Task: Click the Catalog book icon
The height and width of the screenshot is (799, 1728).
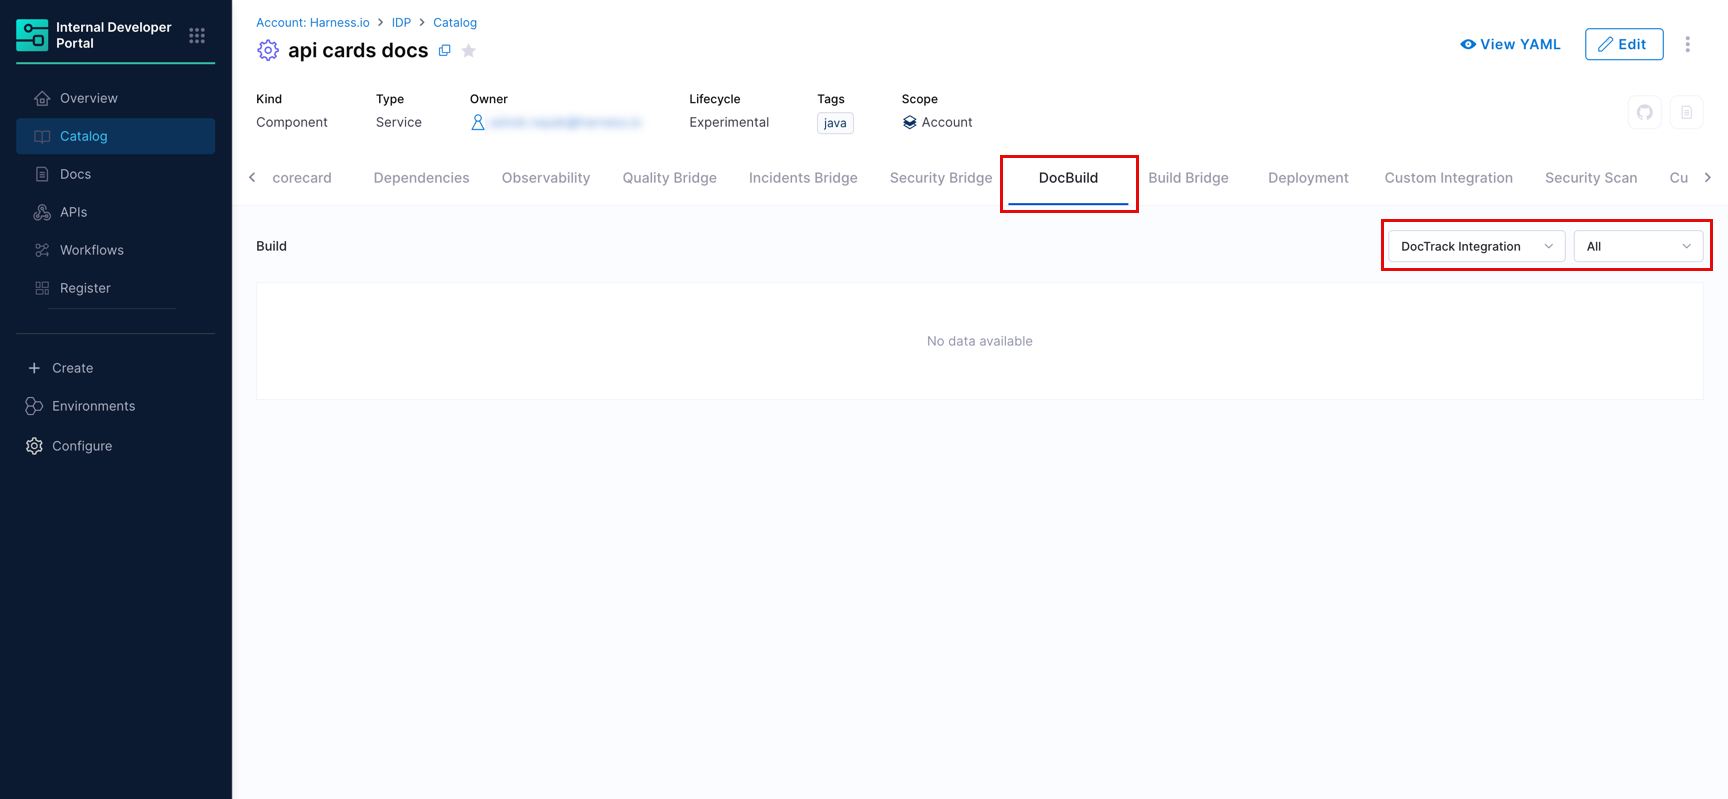Action: (x=42, y=136)
